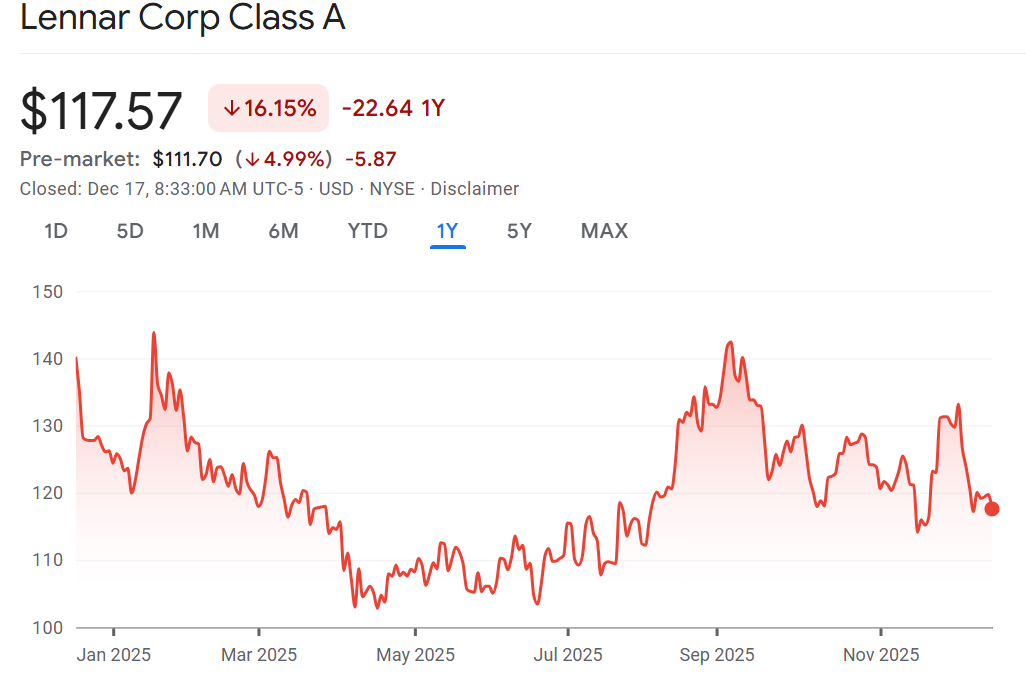Click the red endpoint dot on the chart
The width and height of the screenshot is (1026, 684).
(x=992, y=509)
